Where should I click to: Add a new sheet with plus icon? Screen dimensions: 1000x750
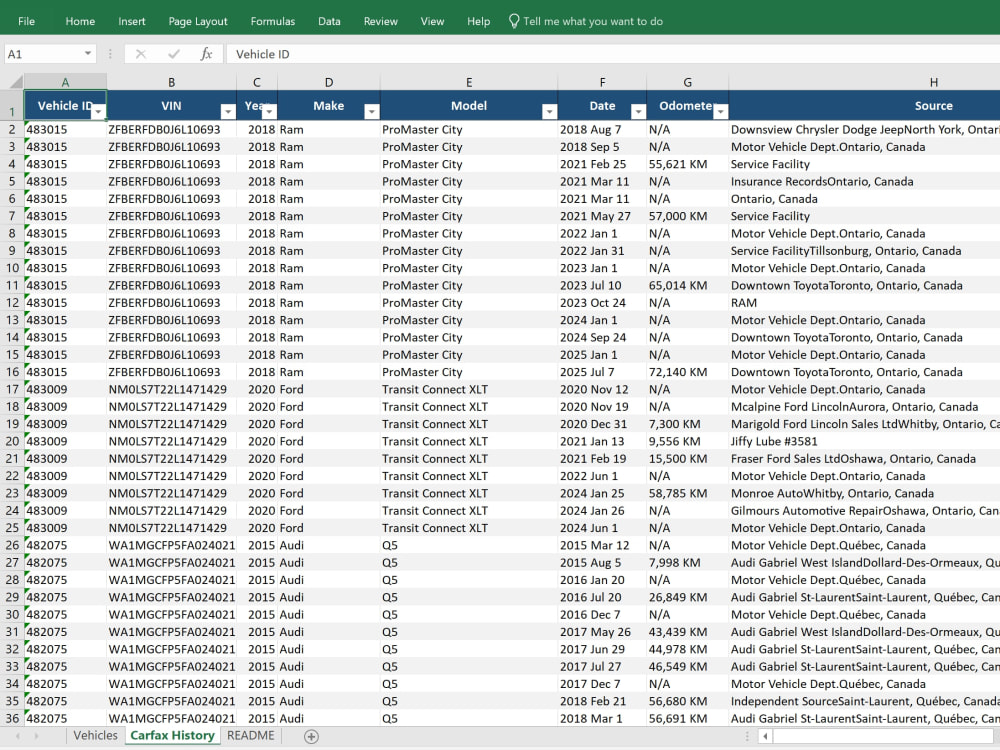click(x=311, y=737)
